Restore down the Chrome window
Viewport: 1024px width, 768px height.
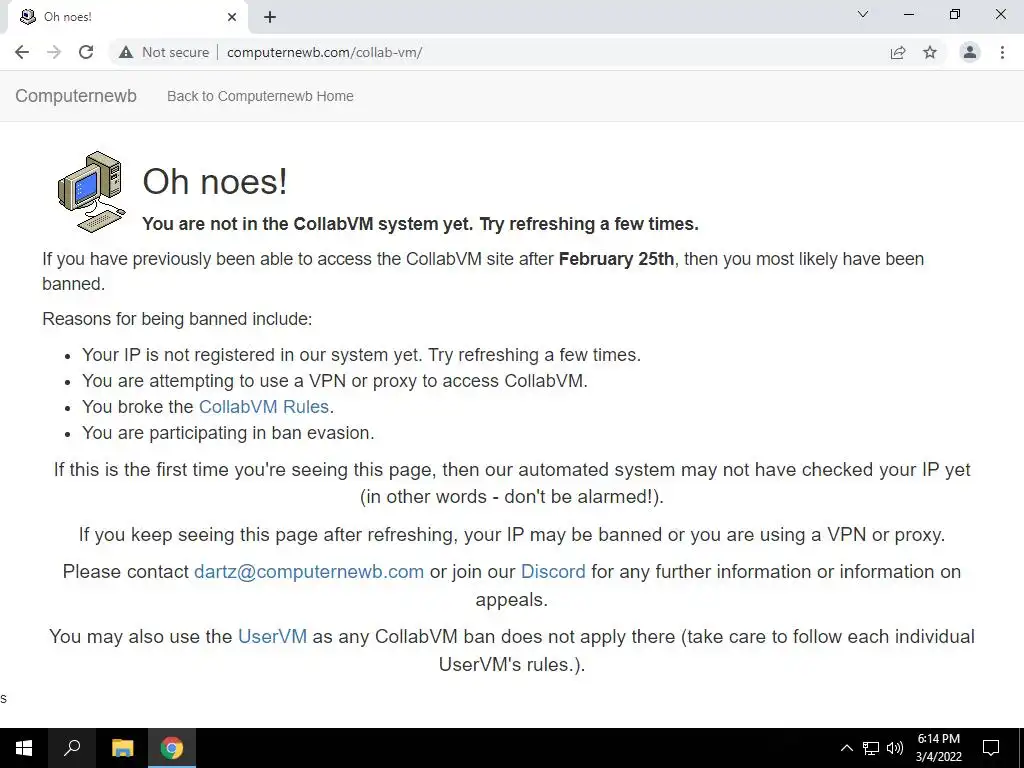pos(955,14)
